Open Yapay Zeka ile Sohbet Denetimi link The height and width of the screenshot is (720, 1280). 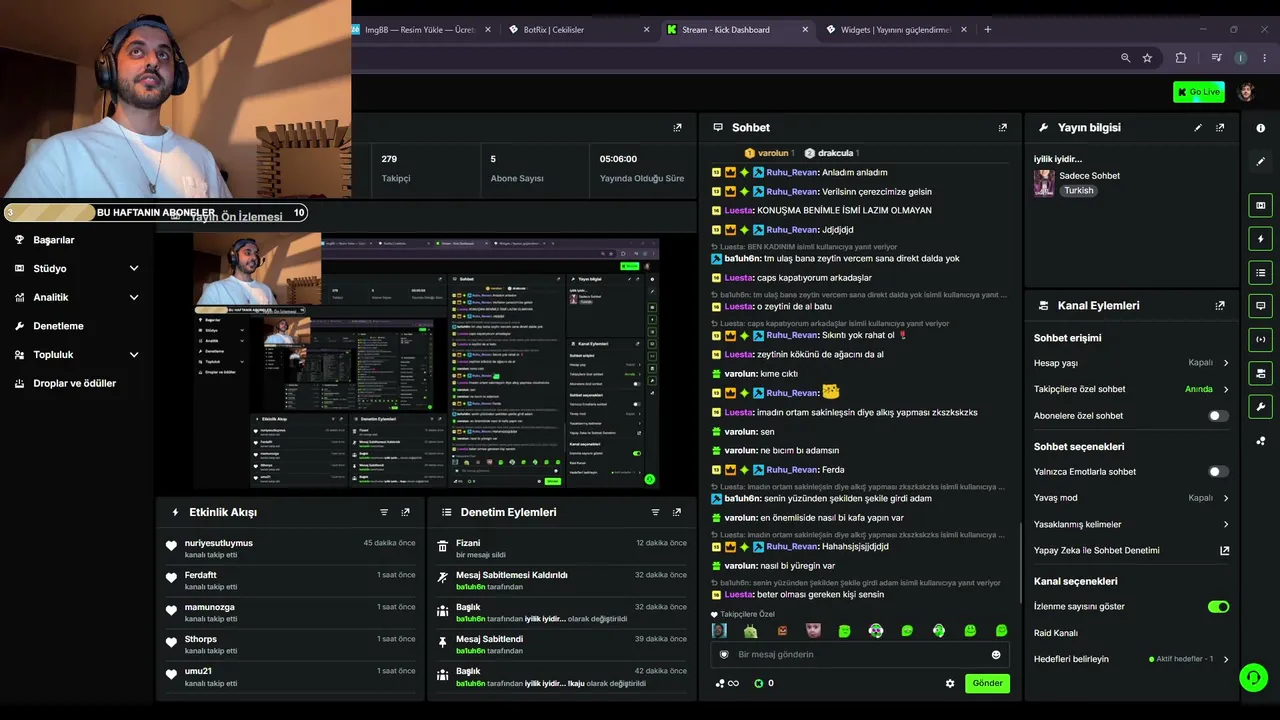(1131, 551)
